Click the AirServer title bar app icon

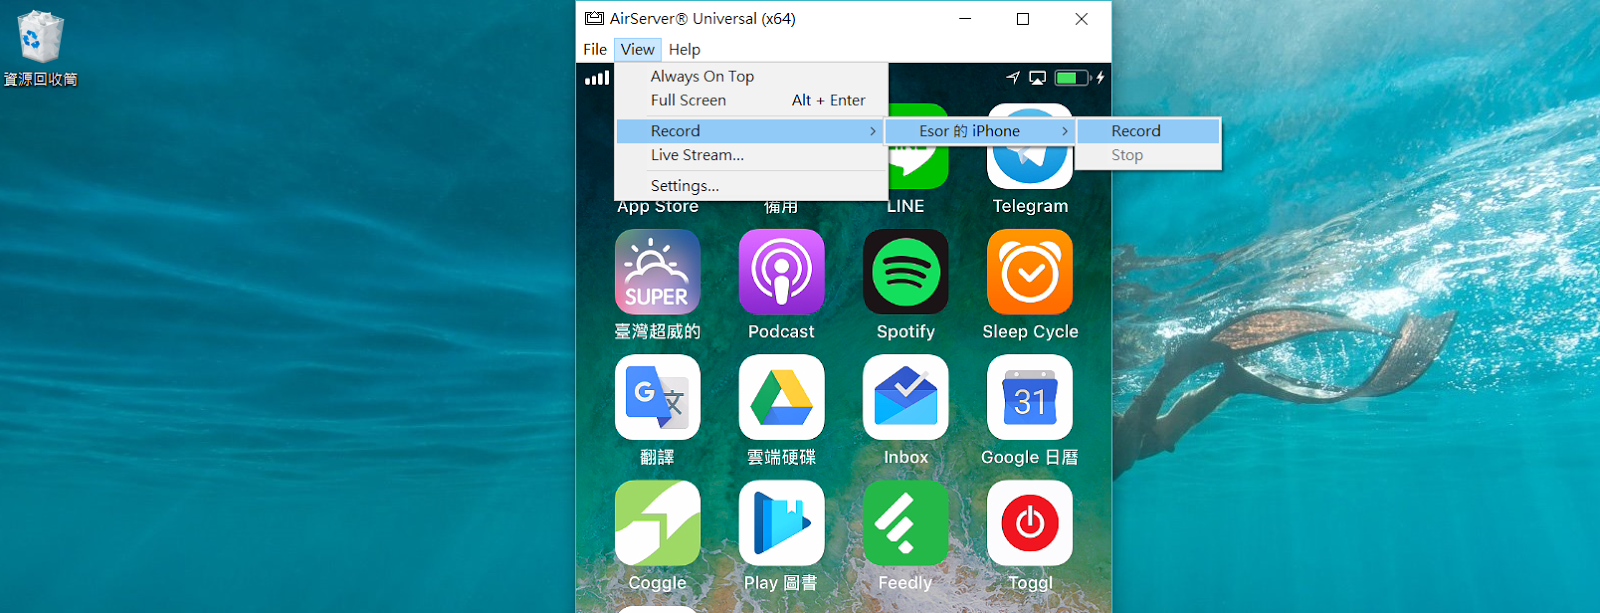(x=594, y=18)
